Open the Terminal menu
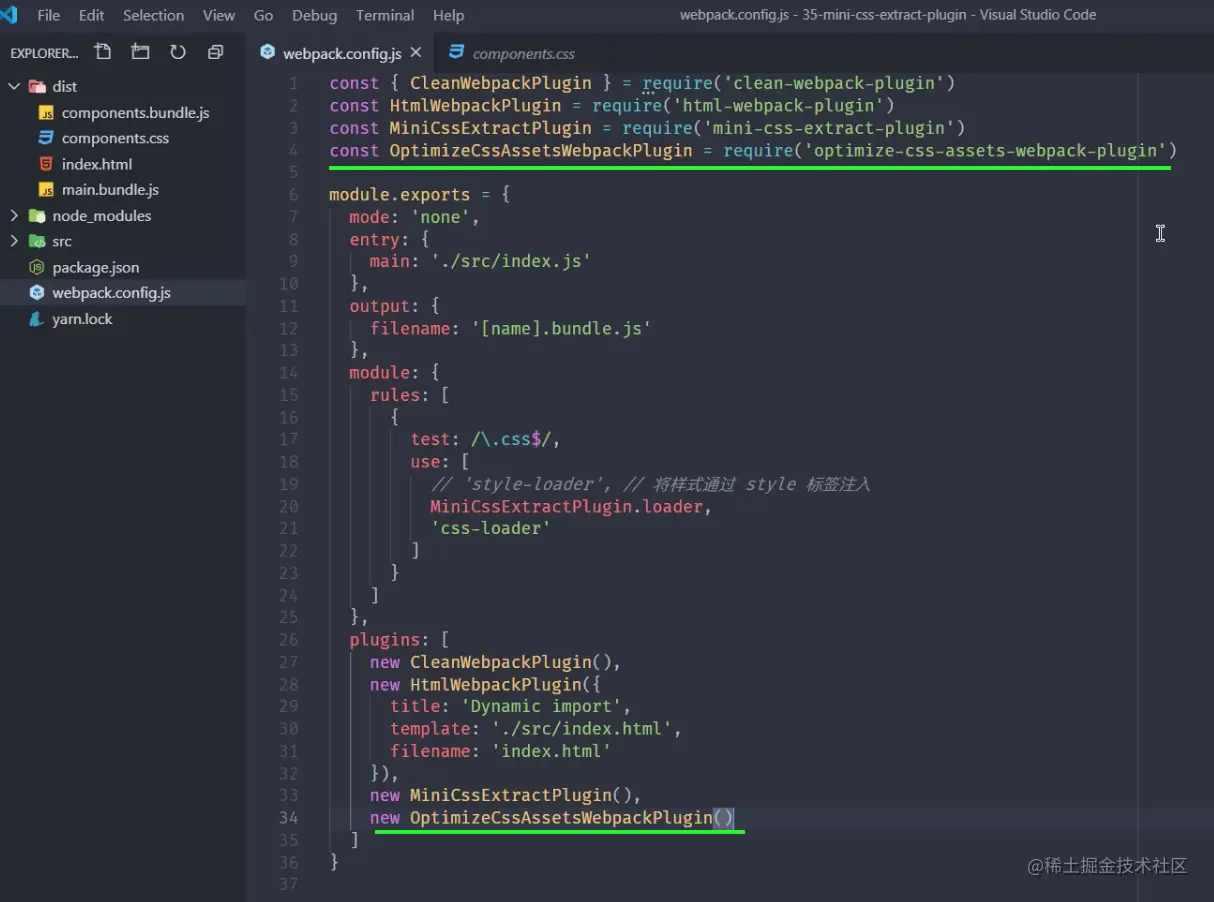This screenshot has width=1214, height=902. [385, 15]
